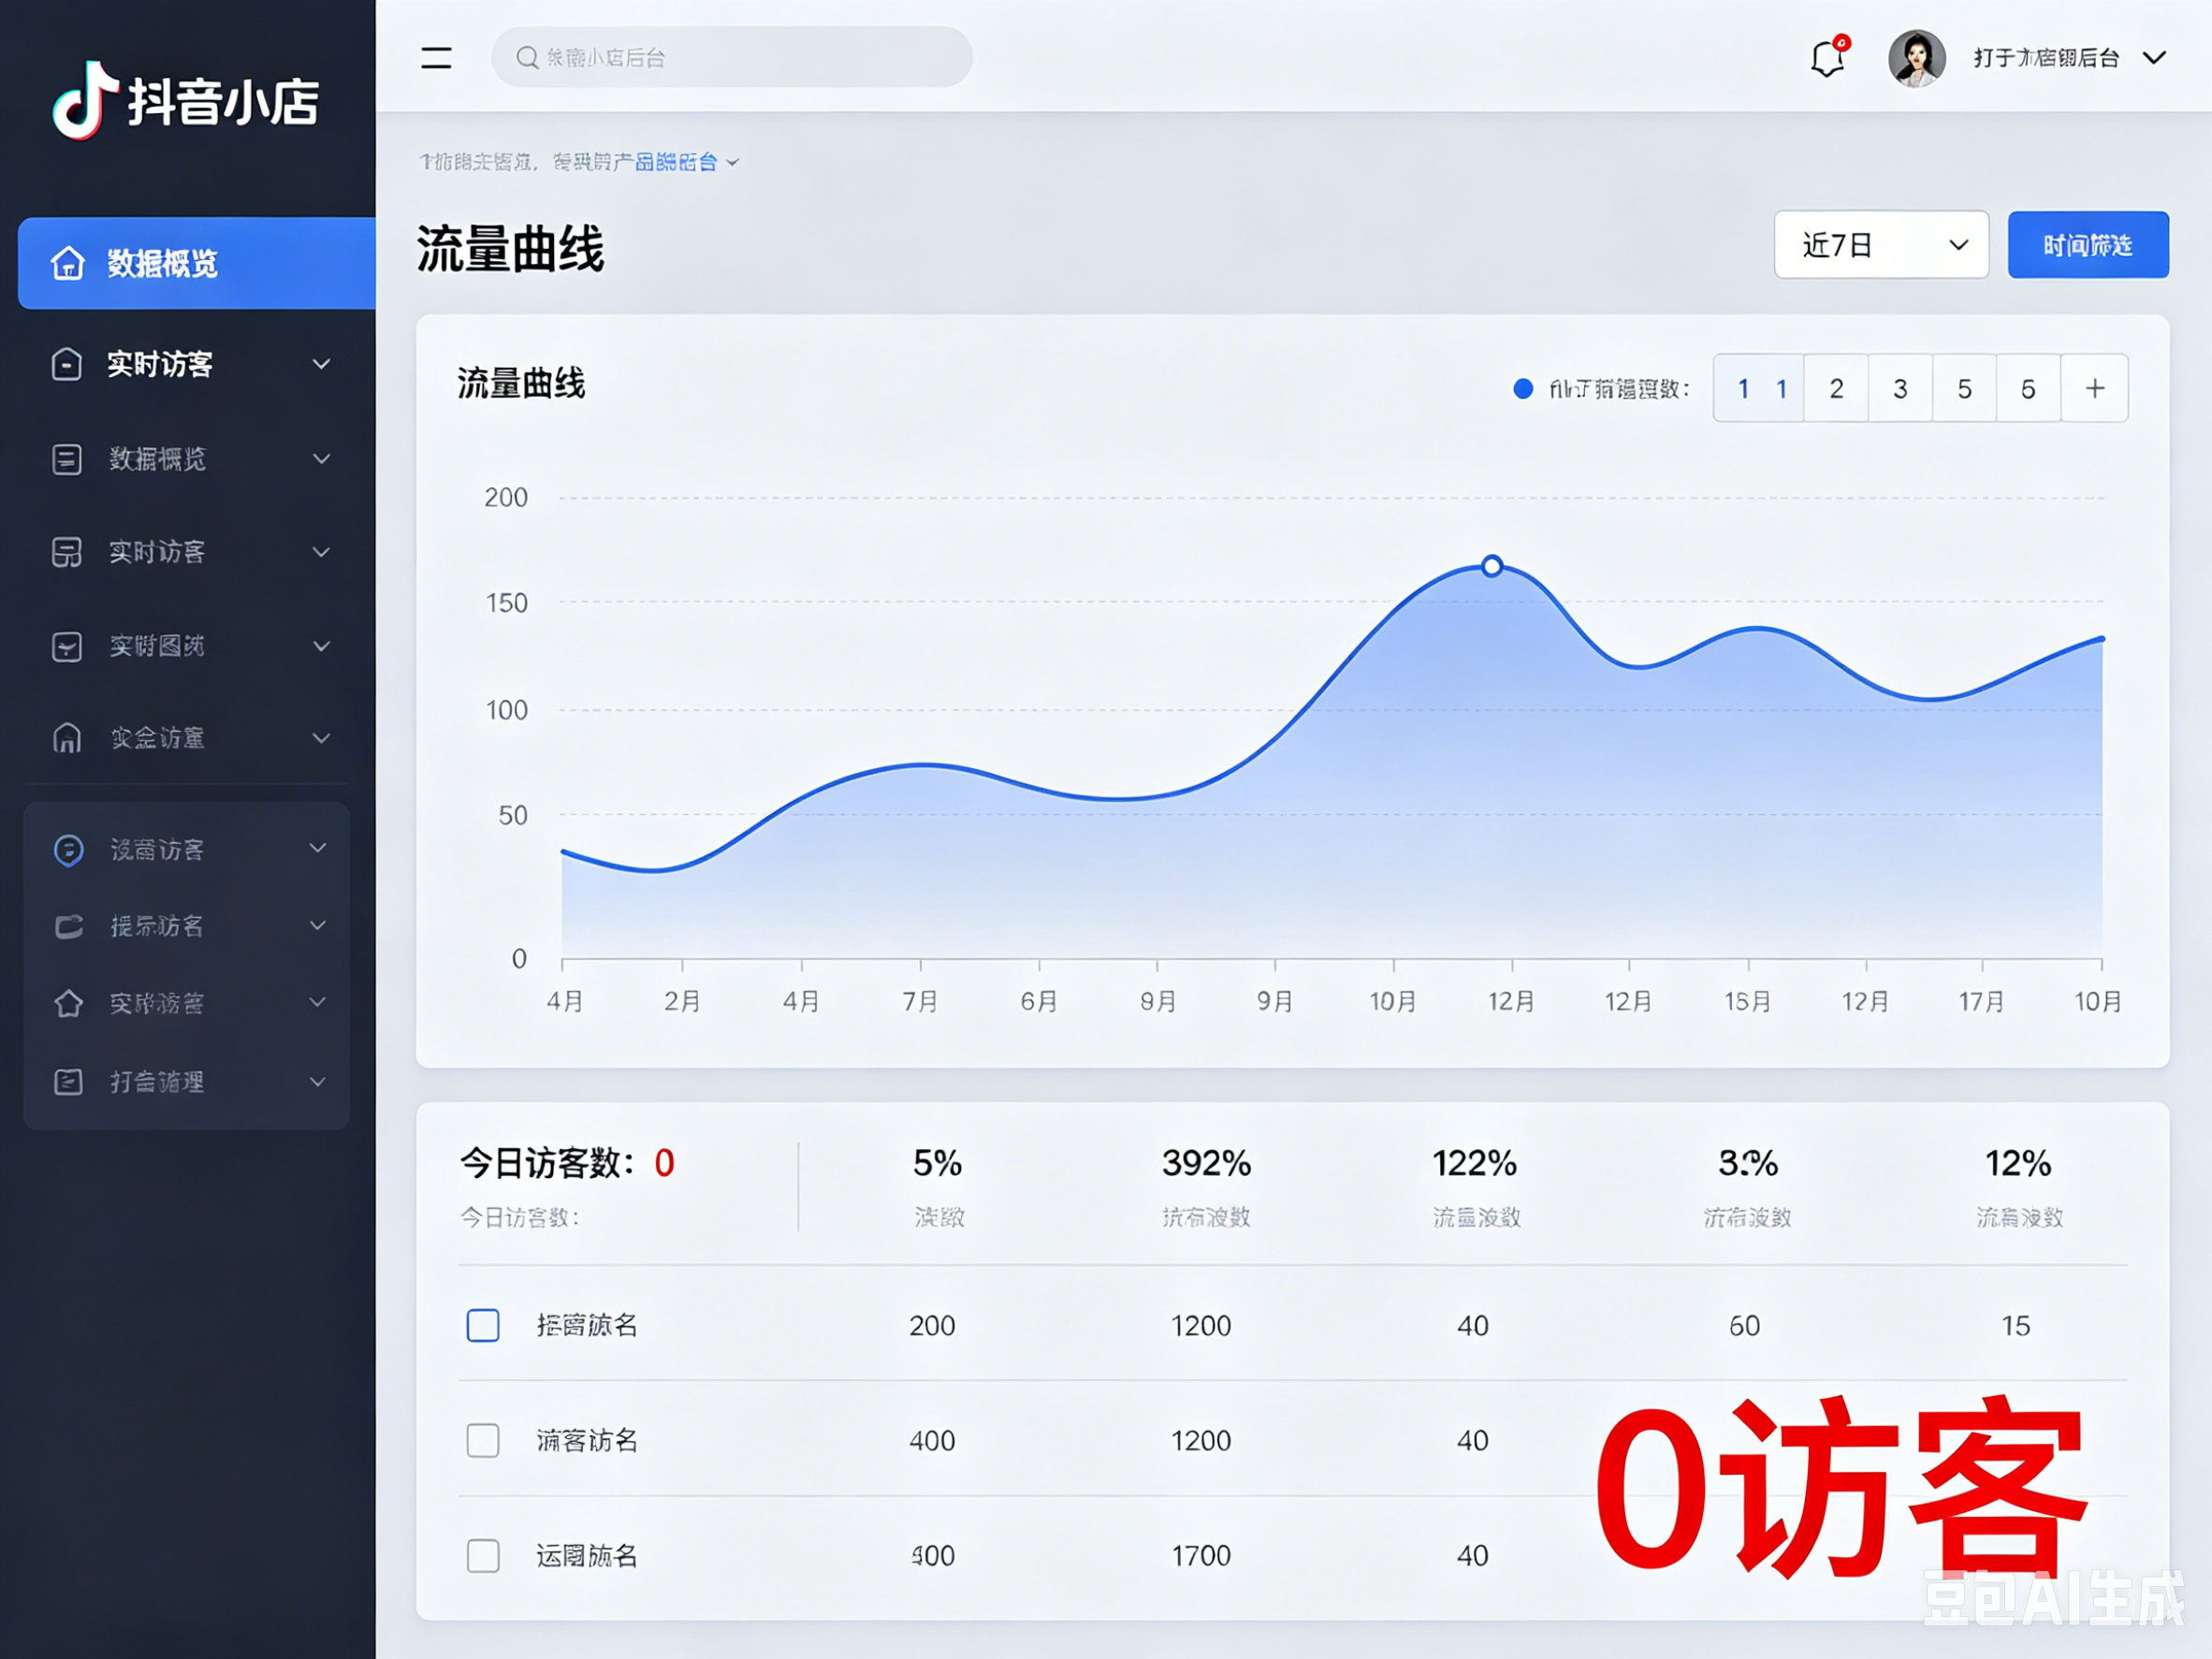Image resolution: width=2212 pixels, height=1659 pixels.
Task: Click the 提示访客 card icon
Action: pos(68,926)
